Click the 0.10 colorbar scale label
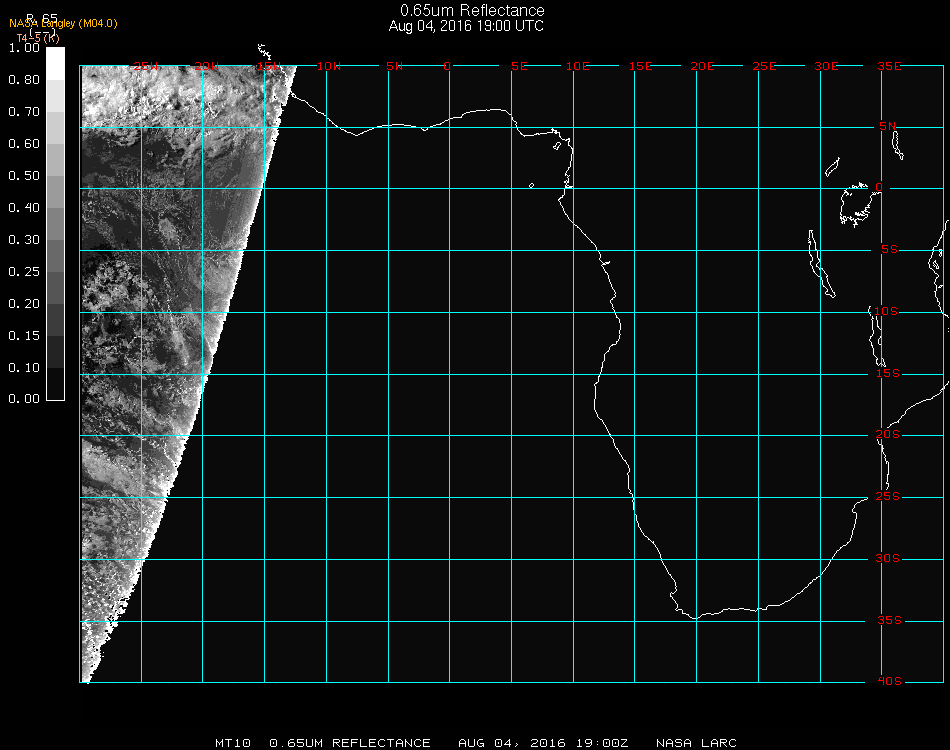Screen dimensions: 950x750 (23, 368)
